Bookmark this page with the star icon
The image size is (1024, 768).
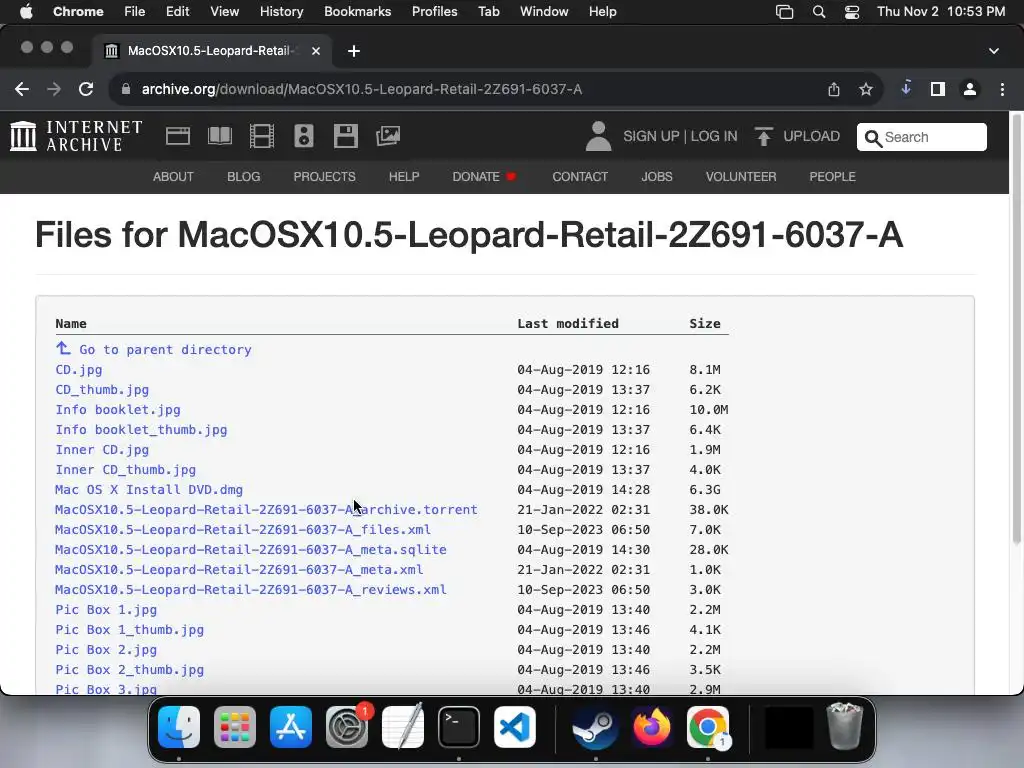(866, 89)
